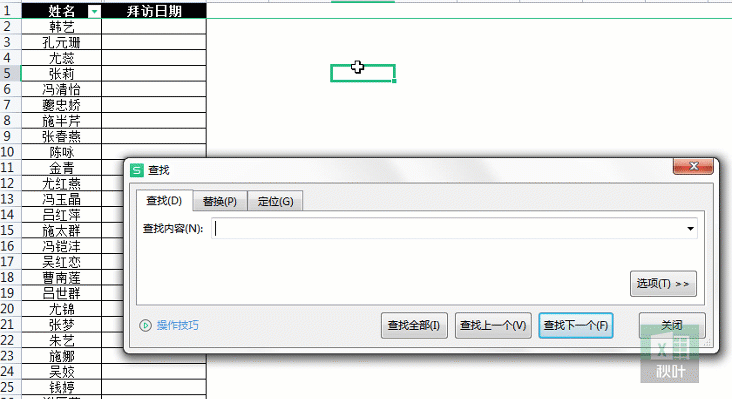Viewport: 732px width, 399px height.
Task: Select cell containing 尤红燕
Action: (62, 183)
